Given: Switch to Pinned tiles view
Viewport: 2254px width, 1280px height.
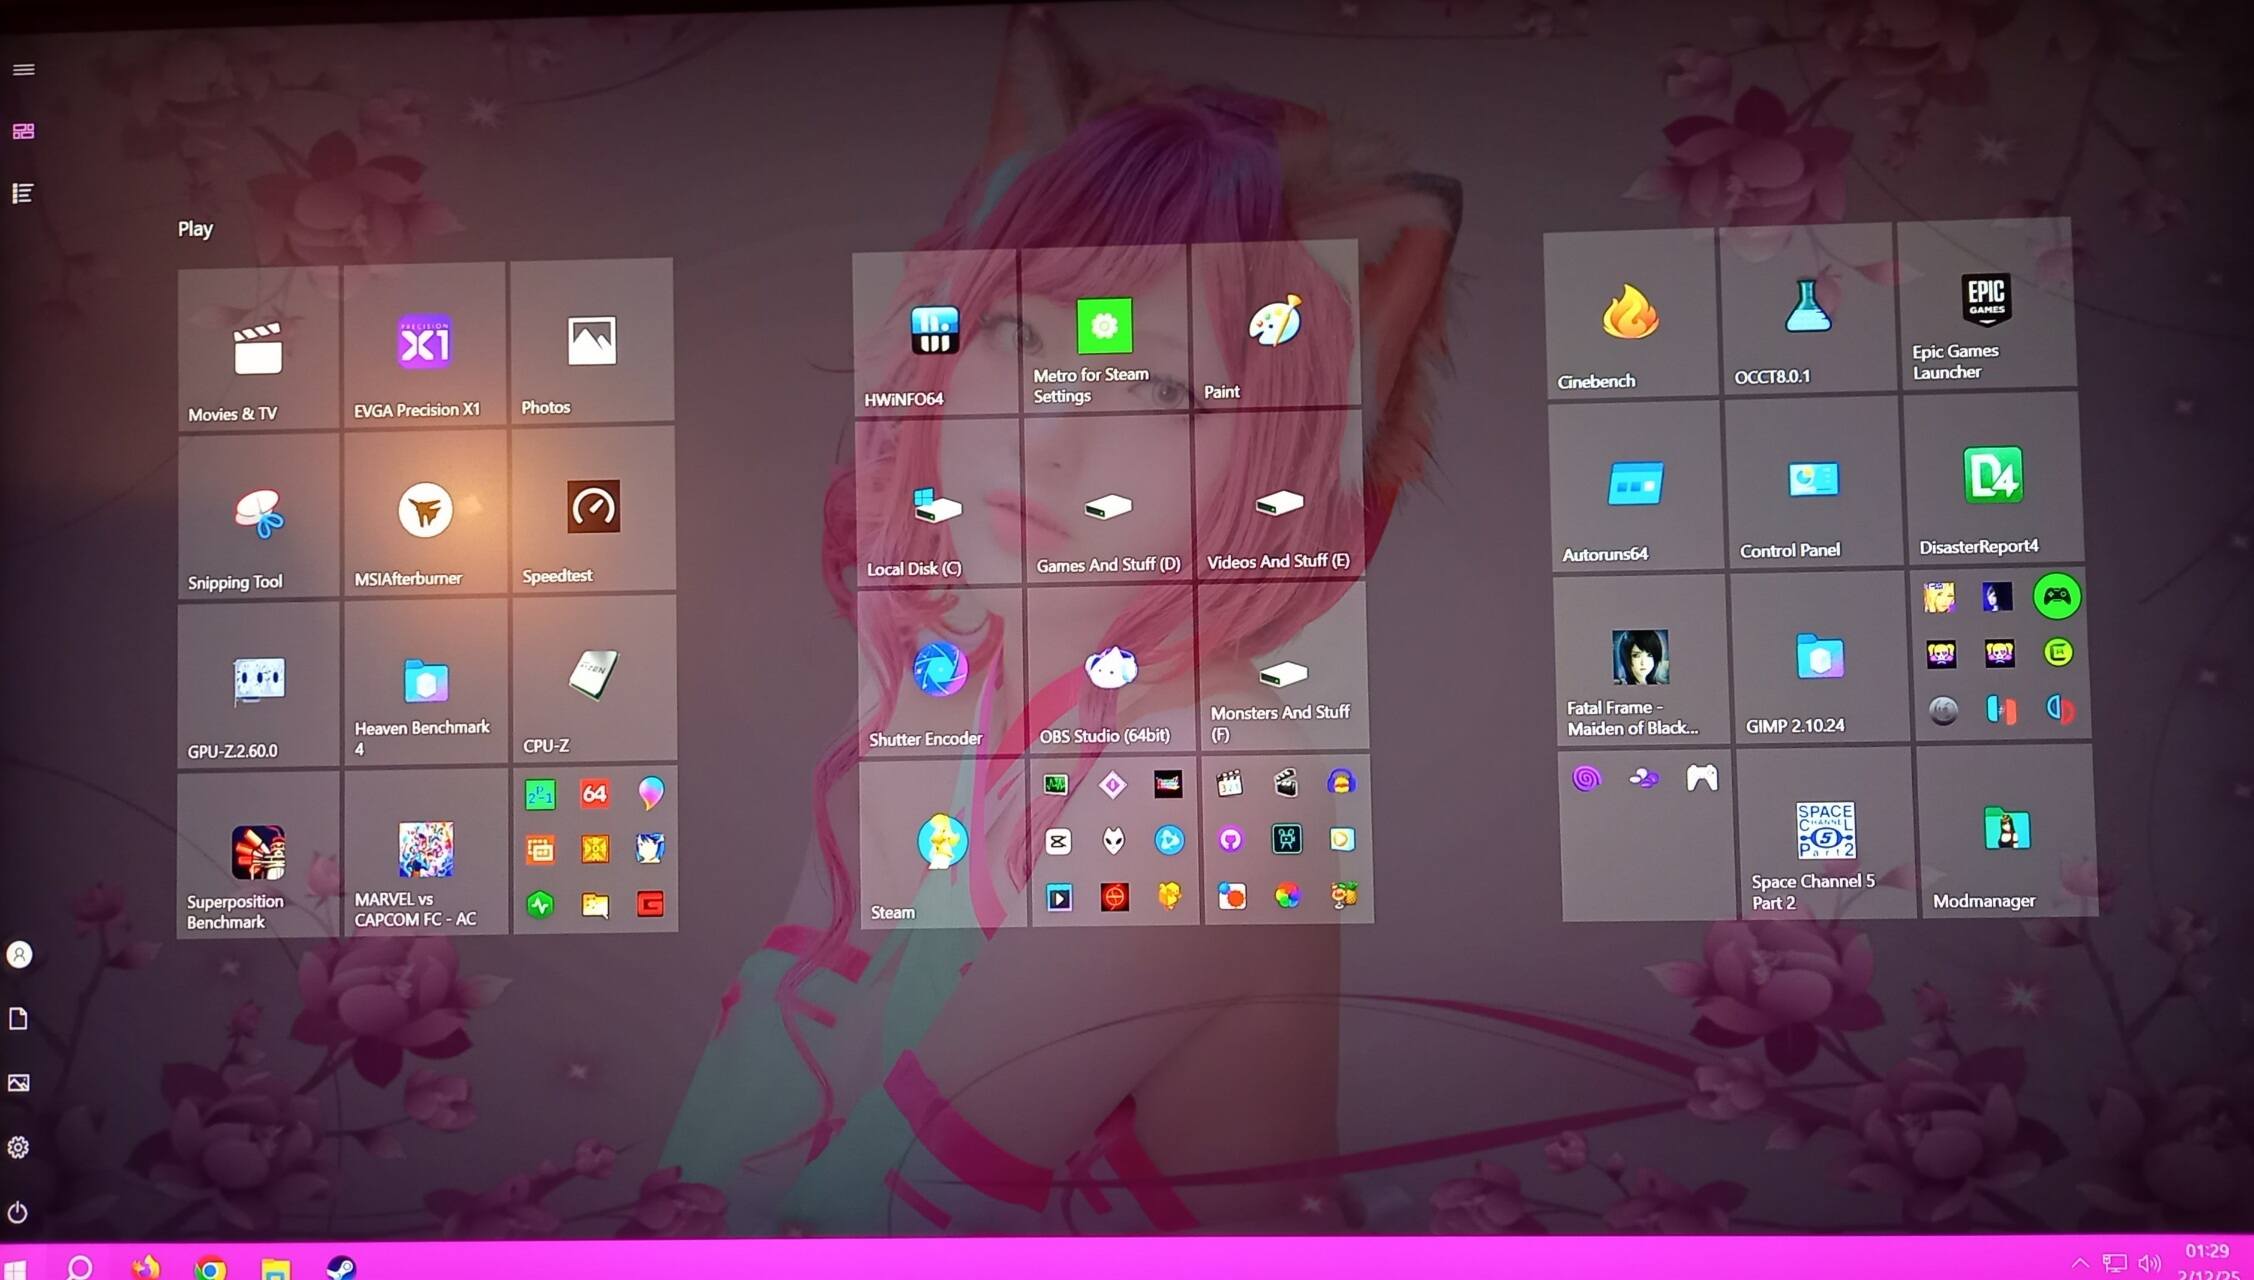Looking at the screenshot, I should [23, 132].
